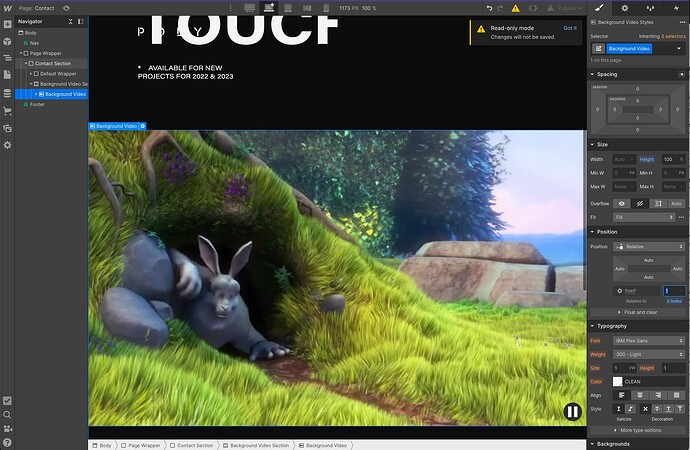This screenshot has width=690, height=450.
Task: Open the video tutorials icon
Action: [7, 428]
